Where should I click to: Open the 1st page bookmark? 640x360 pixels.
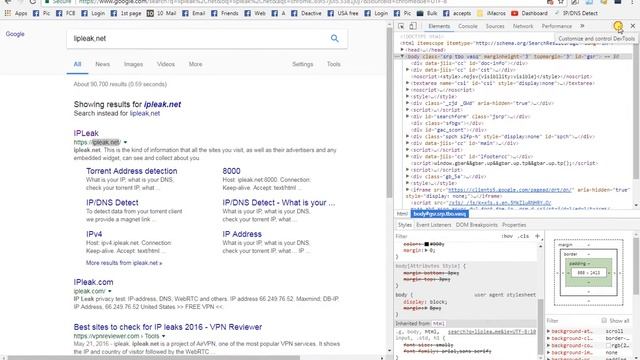pos(127,13)
